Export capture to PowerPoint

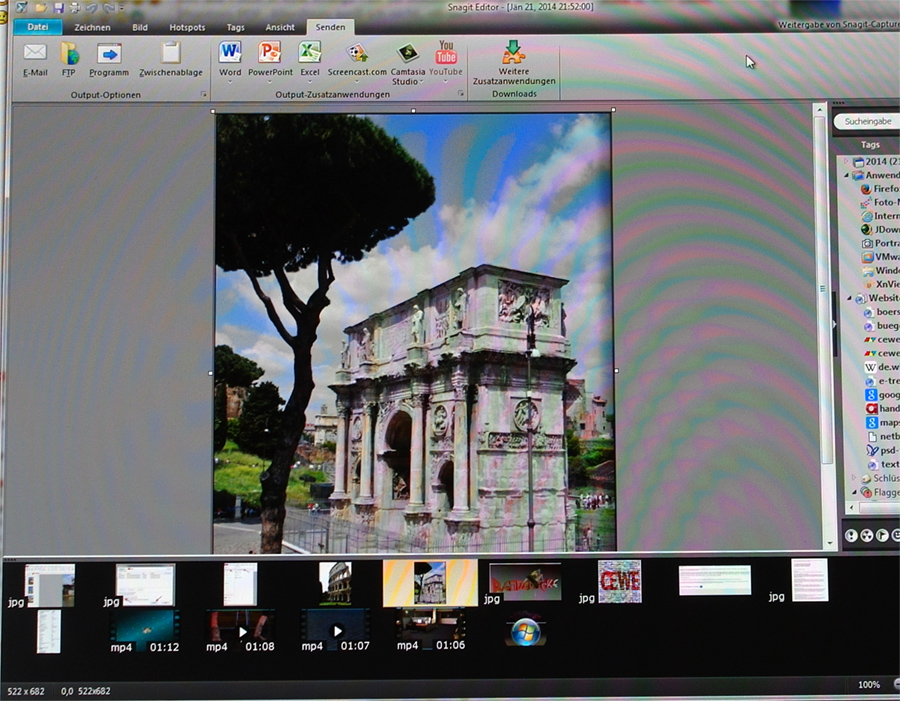270,53
